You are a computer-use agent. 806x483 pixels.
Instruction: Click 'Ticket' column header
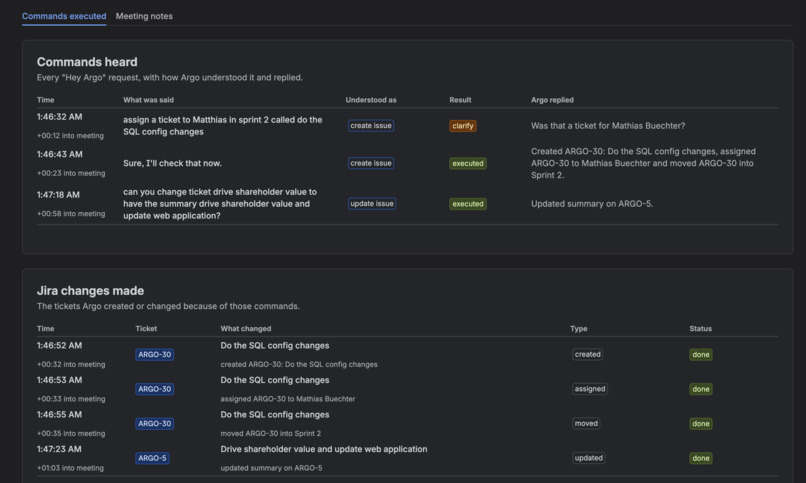pyautogui.click(x=146, y=328)
